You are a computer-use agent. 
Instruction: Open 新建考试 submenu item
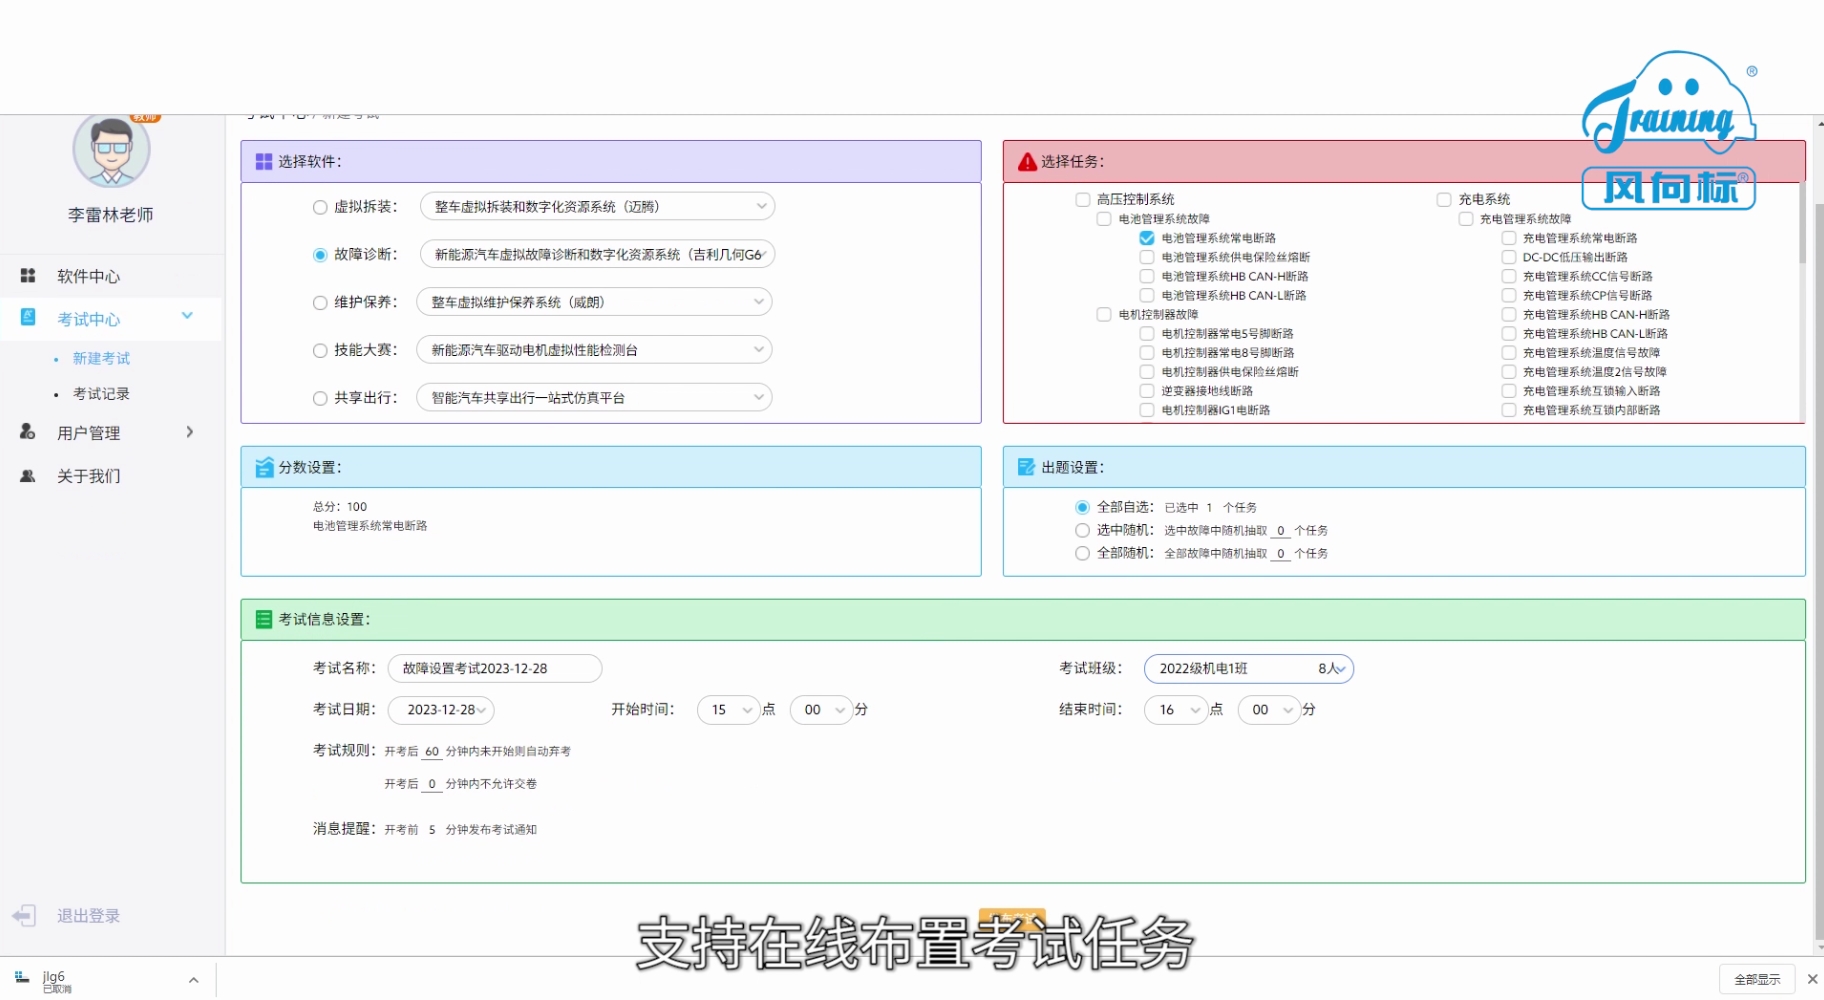click(101, 358)
